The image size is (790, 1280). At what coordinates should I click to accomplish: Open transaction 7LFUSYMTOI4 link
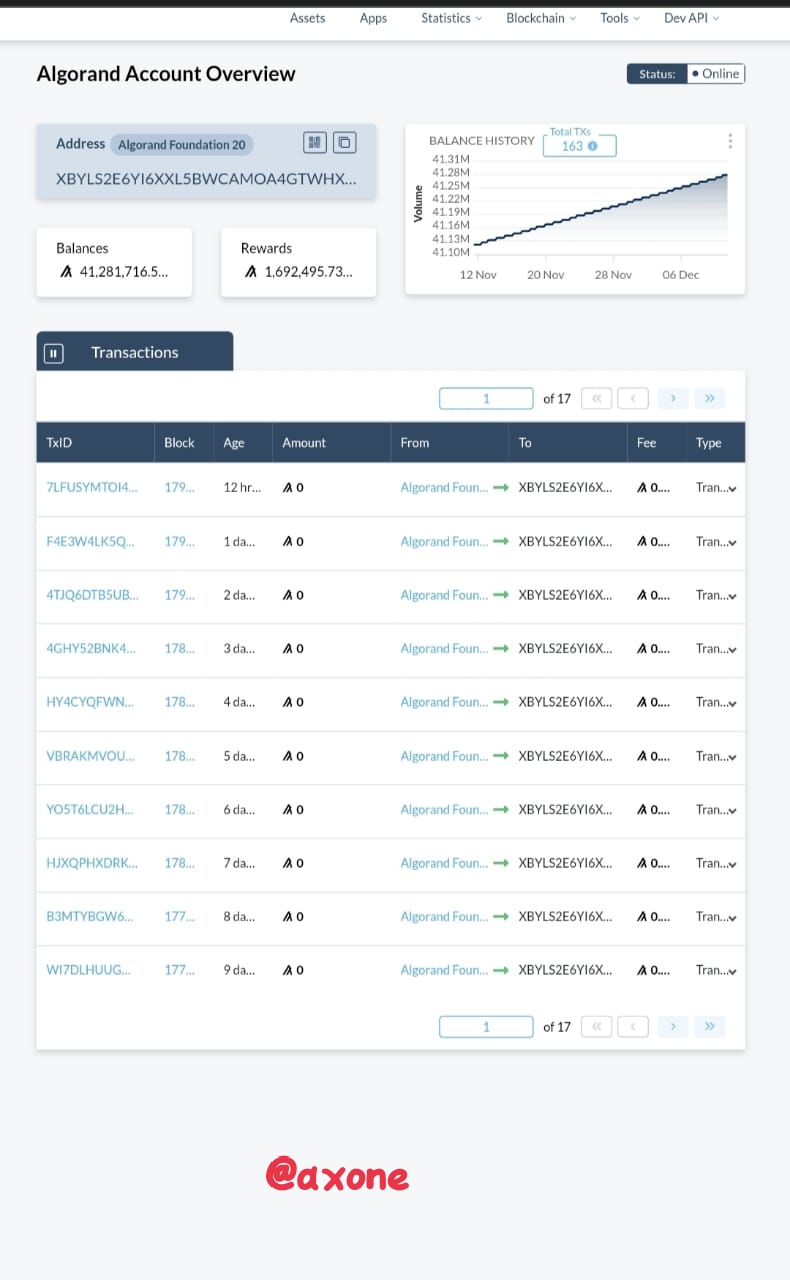tap(92, 487)
